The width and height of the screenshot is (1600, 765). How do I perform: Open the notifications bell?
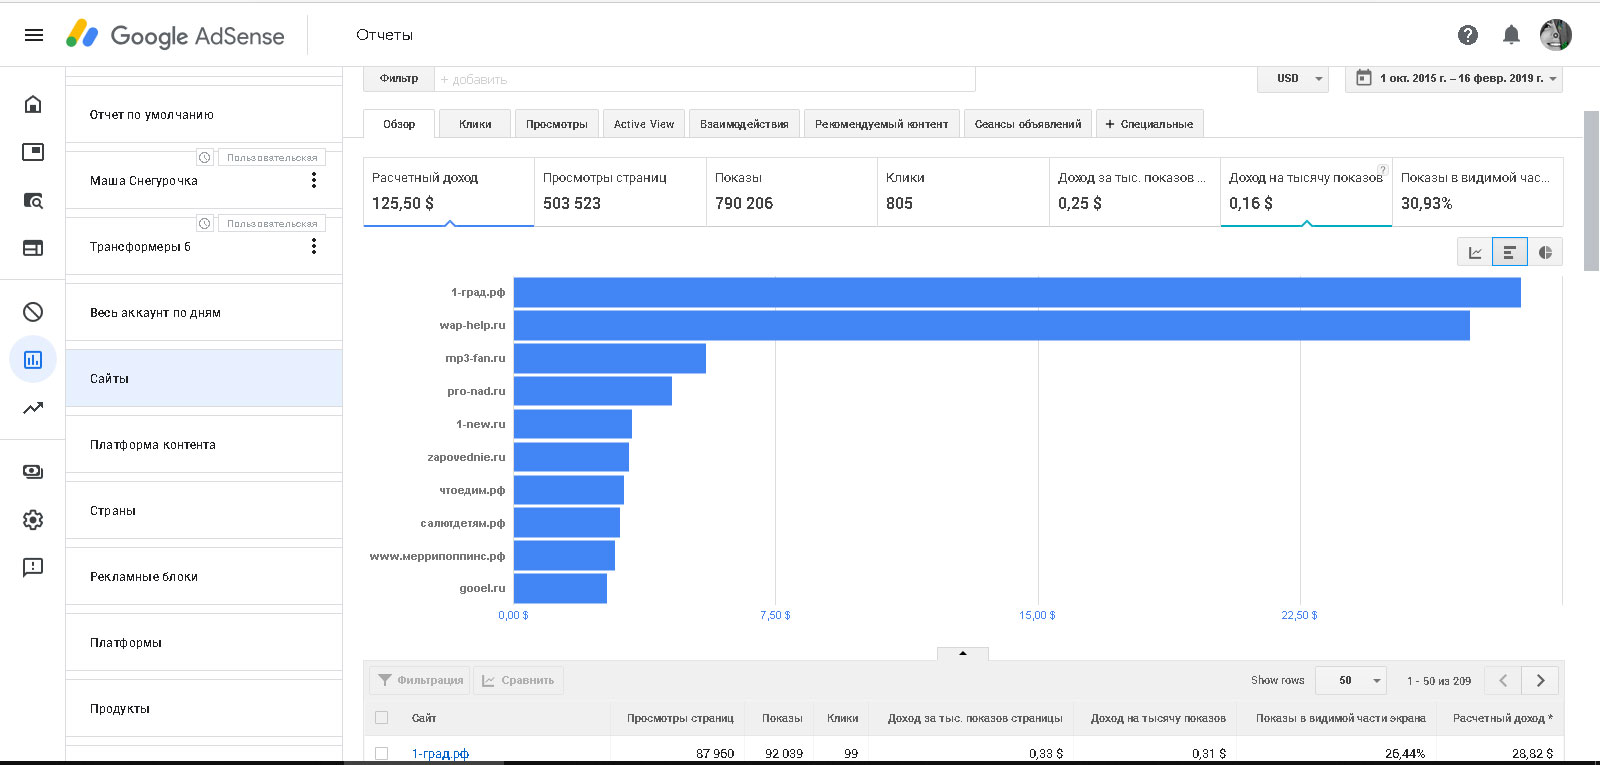(x=1511, y=35)
